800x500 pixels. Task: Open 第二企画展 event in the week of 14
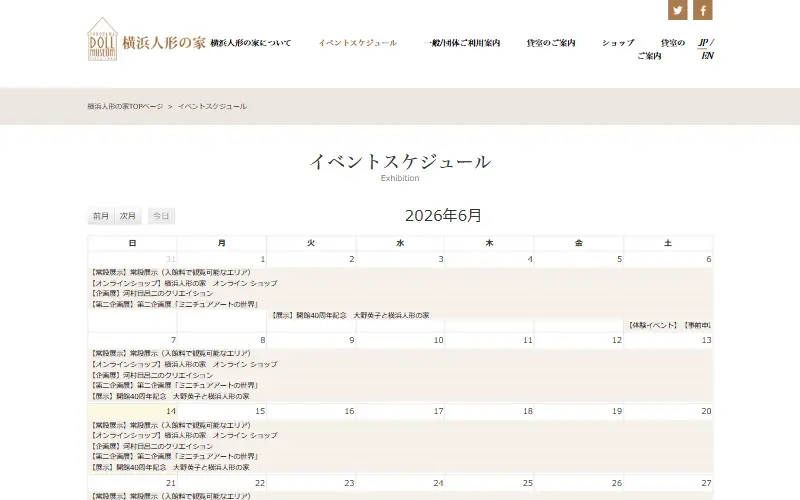click(x=400, y=457)
